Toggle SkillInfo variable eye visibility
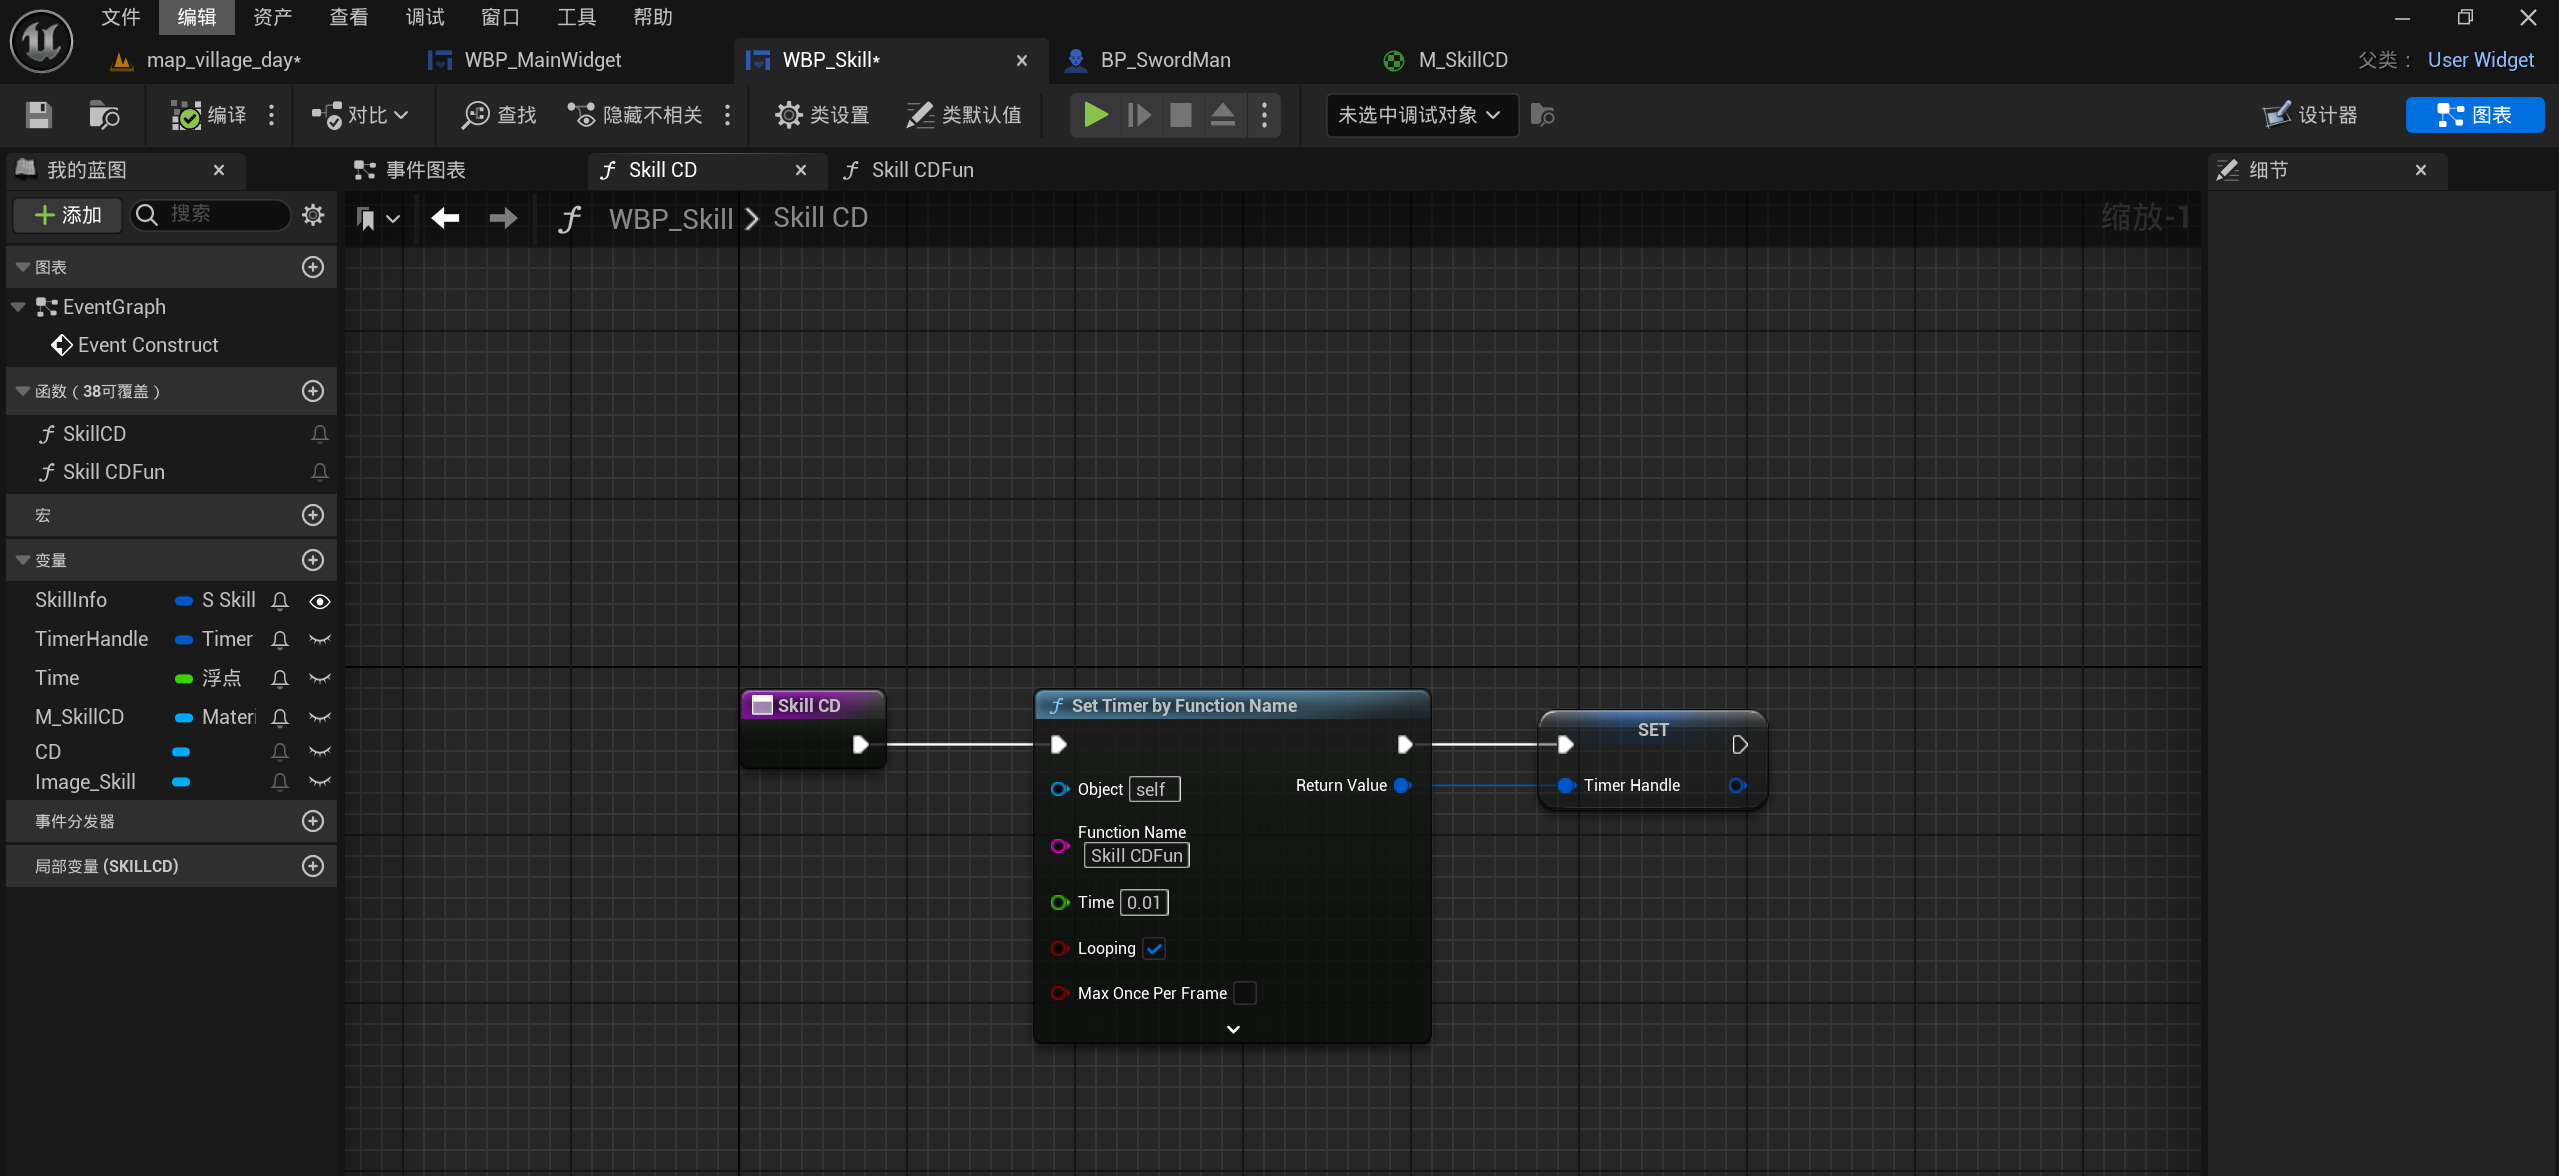The width and height of the screenshot is (2559, 1176). tap(320, 601)
